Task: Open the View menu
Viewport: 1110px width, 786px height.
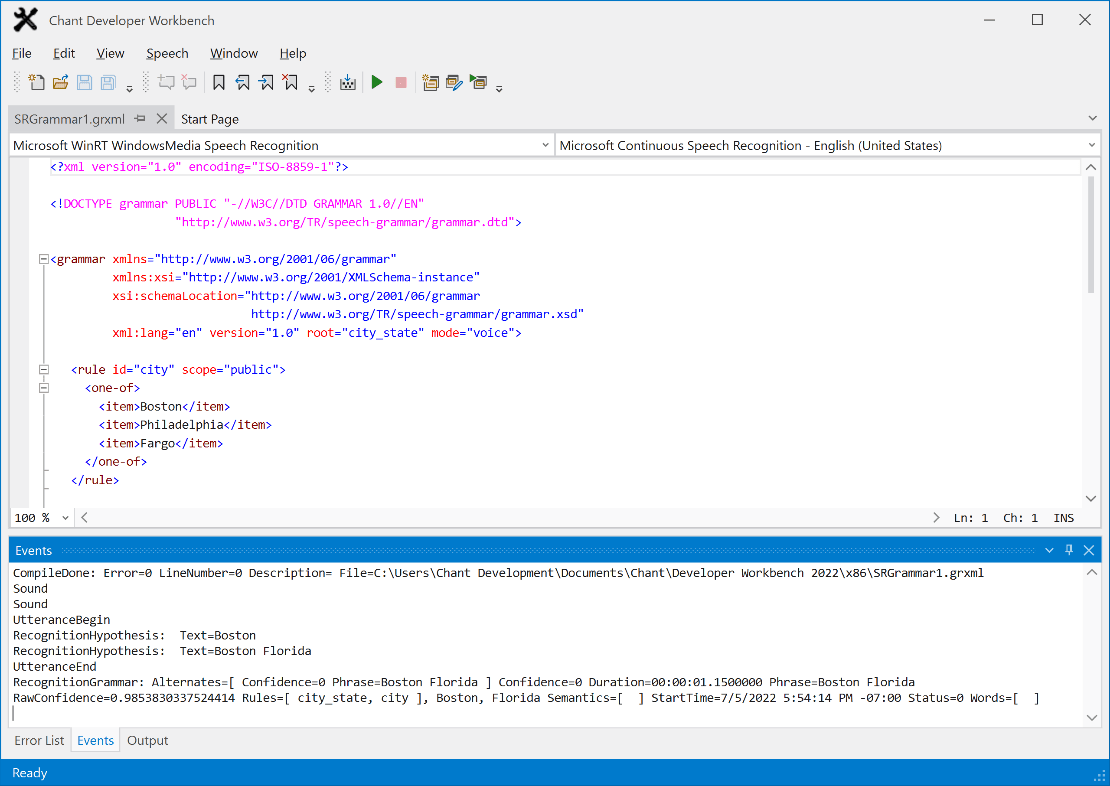Action: click(110, 53)
